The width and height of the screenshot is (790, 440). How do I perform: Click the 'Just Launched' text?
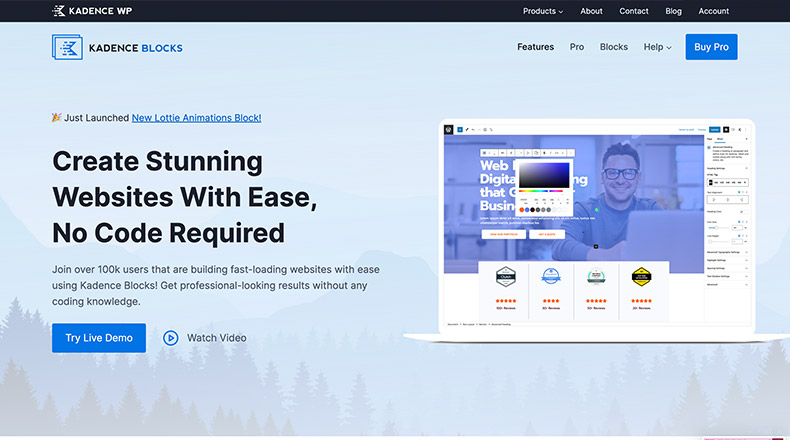coord(97,118)
